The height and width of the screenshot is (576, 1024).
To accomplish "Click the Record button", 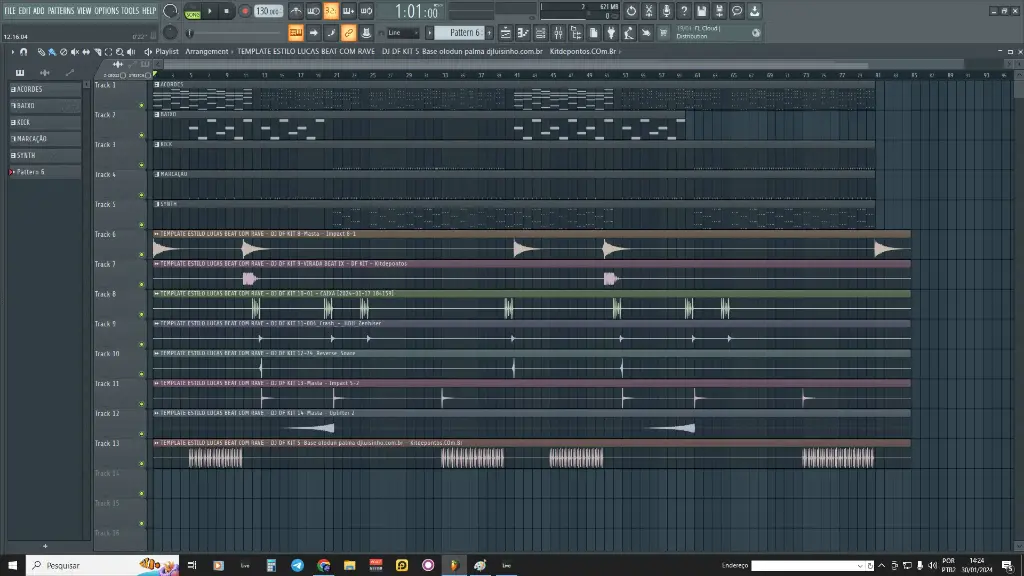I will coord(245,11).
